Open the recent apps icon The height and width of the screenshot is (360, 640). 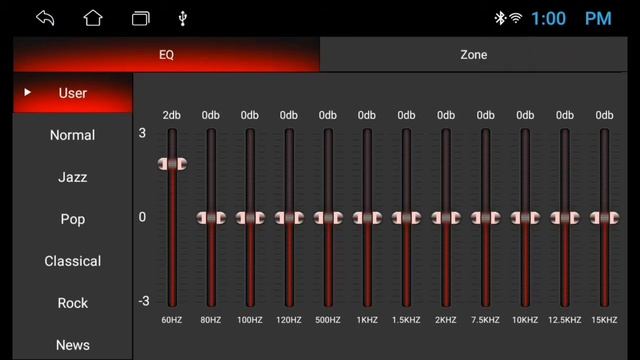point(140,19)
